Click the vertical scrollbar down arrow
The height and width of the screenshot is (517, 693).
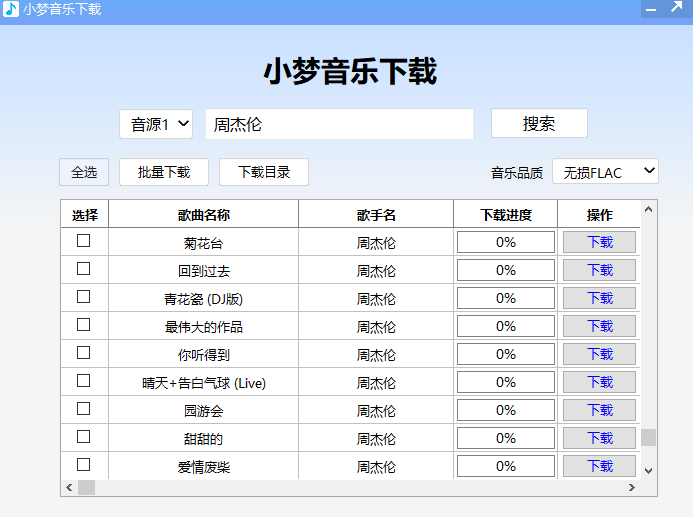click(648, 471)
